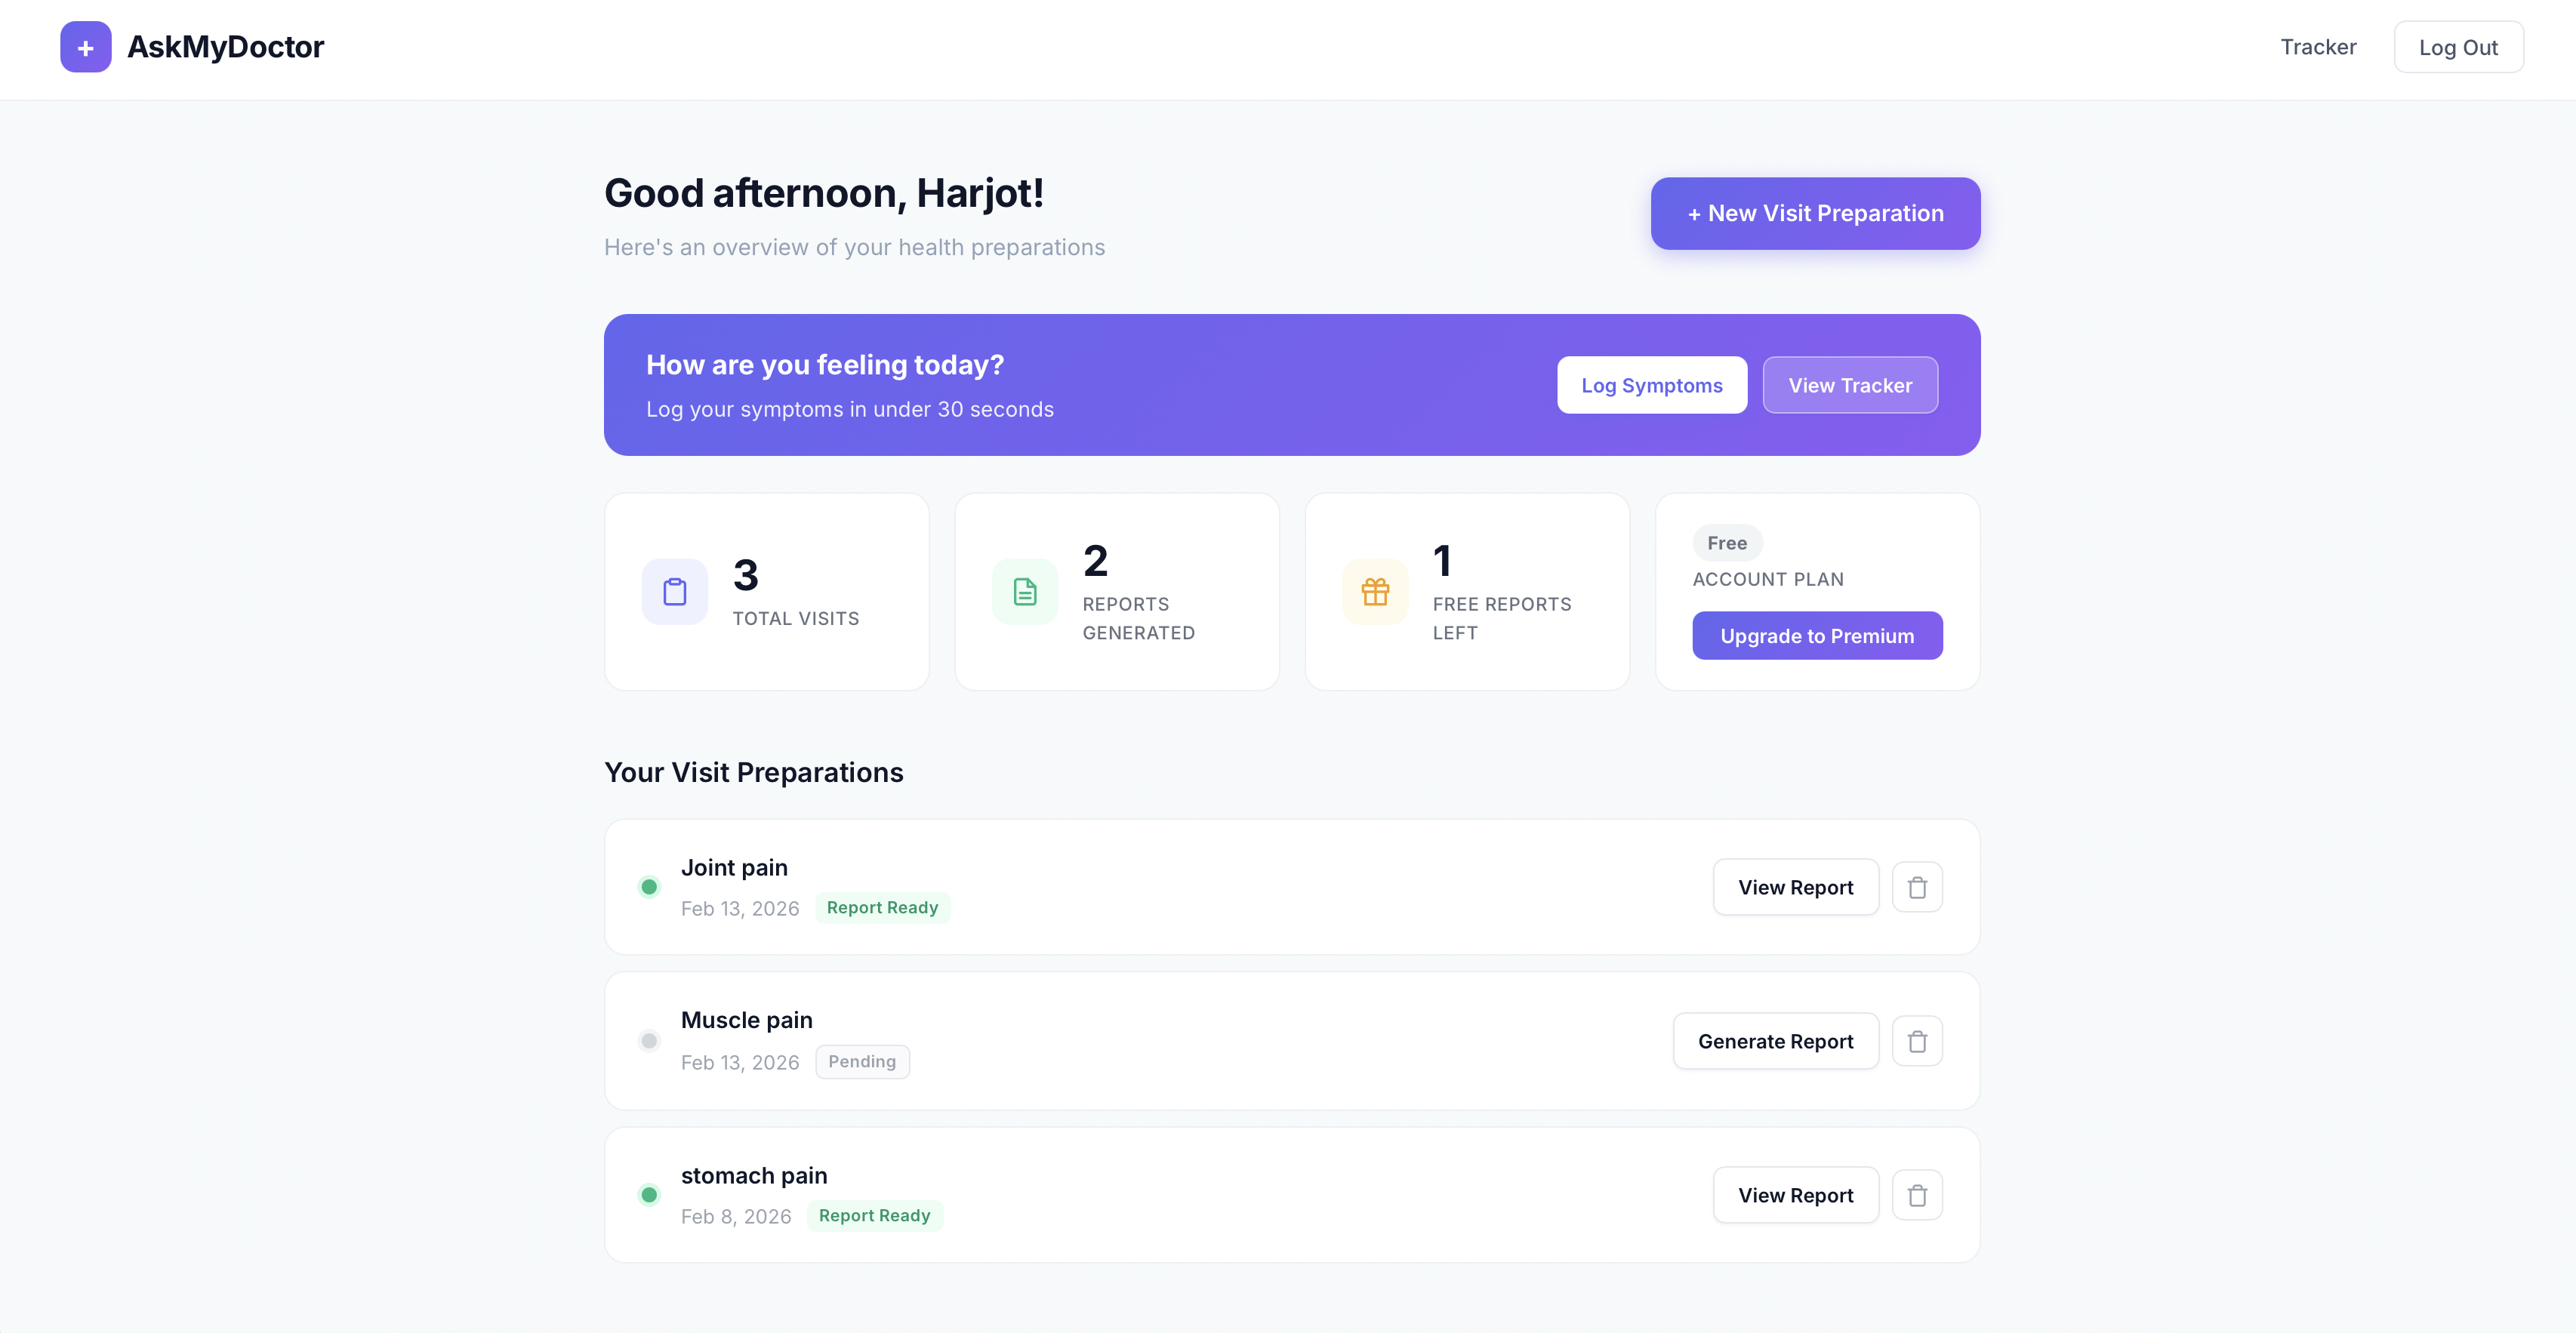The image size is (2576, 1333).
Task: Delete the Muscle pain preparation via trash icon
Action: coord(1918,1041)
